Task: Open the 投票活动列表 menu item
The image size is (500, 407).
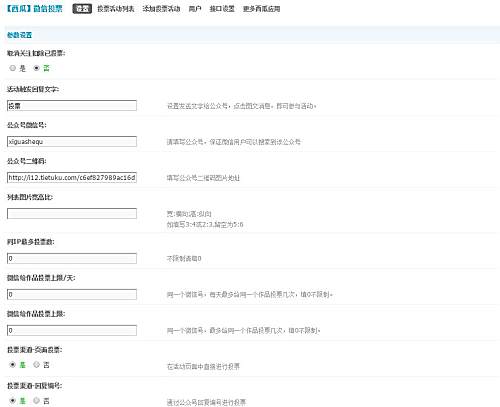Action: [116, 9]
